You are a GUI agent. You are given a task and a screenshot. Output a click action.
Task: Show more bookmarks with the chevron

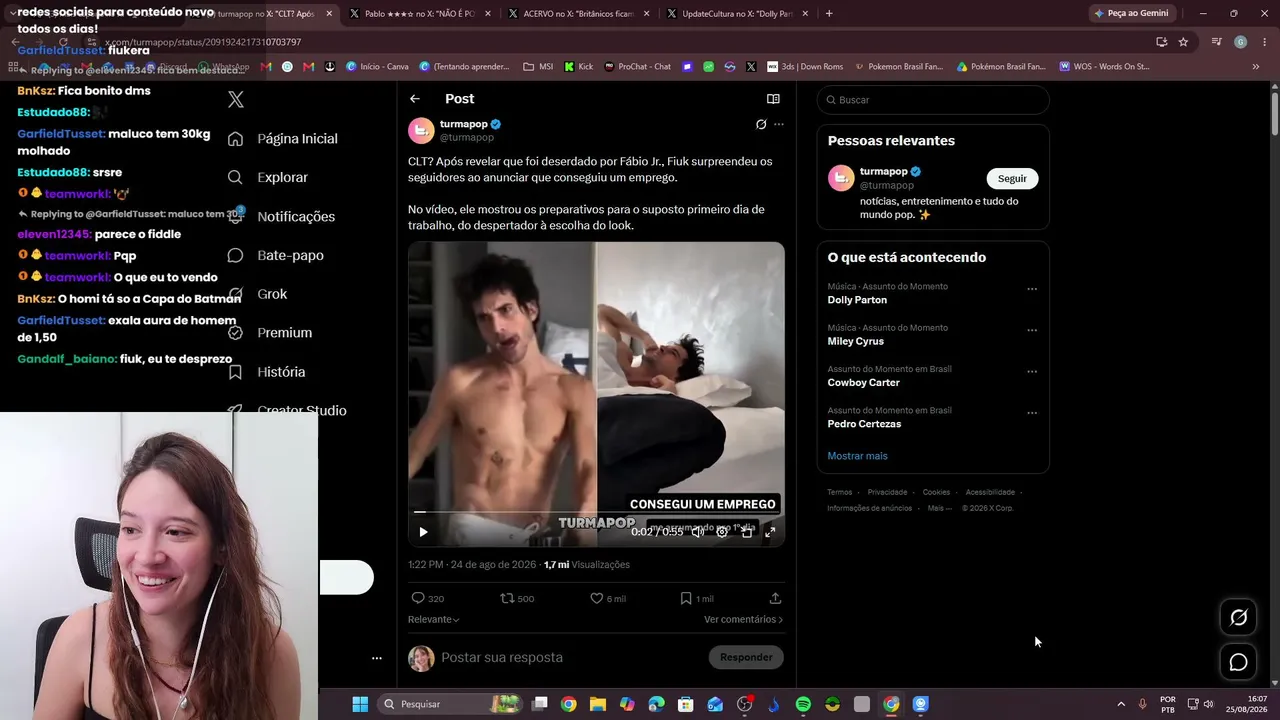coord(1255,67)
